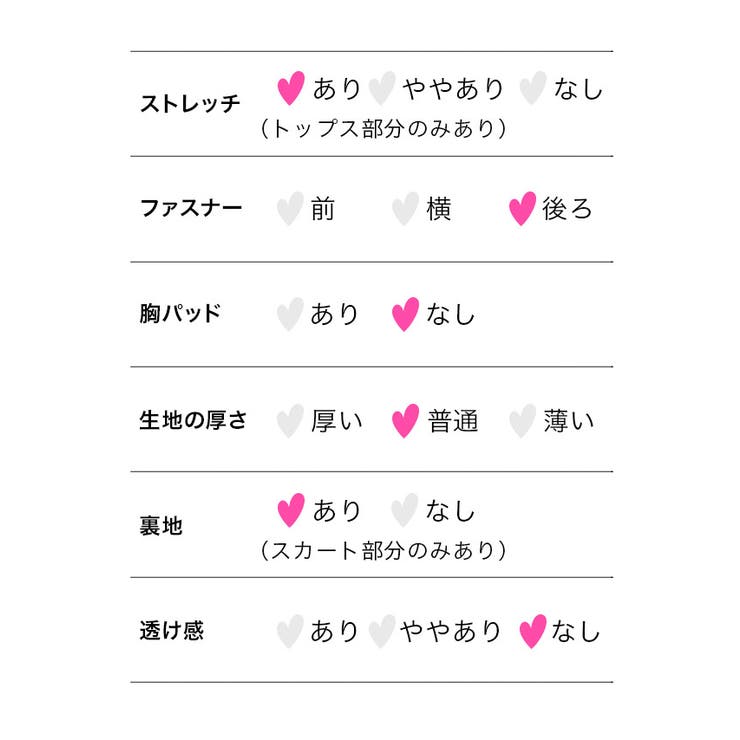The width and height of the screenshot is (740, 740).
Task: Select the gray heart for 裏地 なし
Action: [x=404, y=510]
